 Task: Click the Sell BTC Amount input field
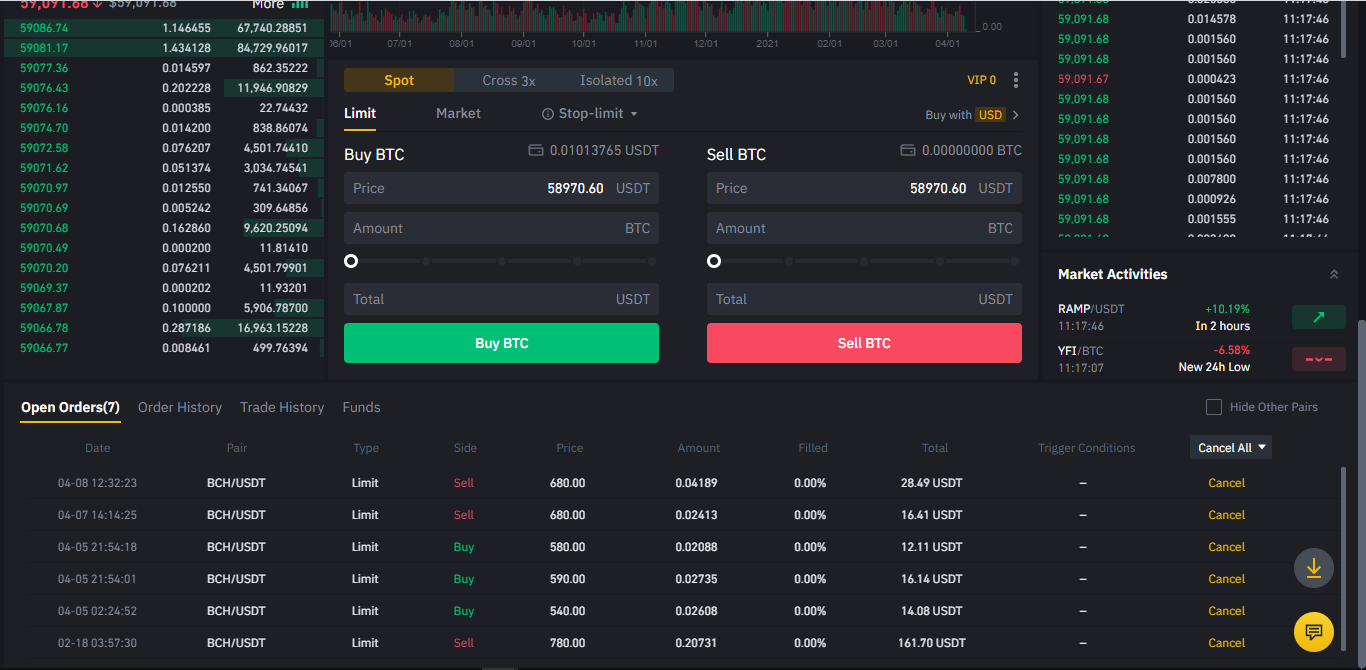864,228
